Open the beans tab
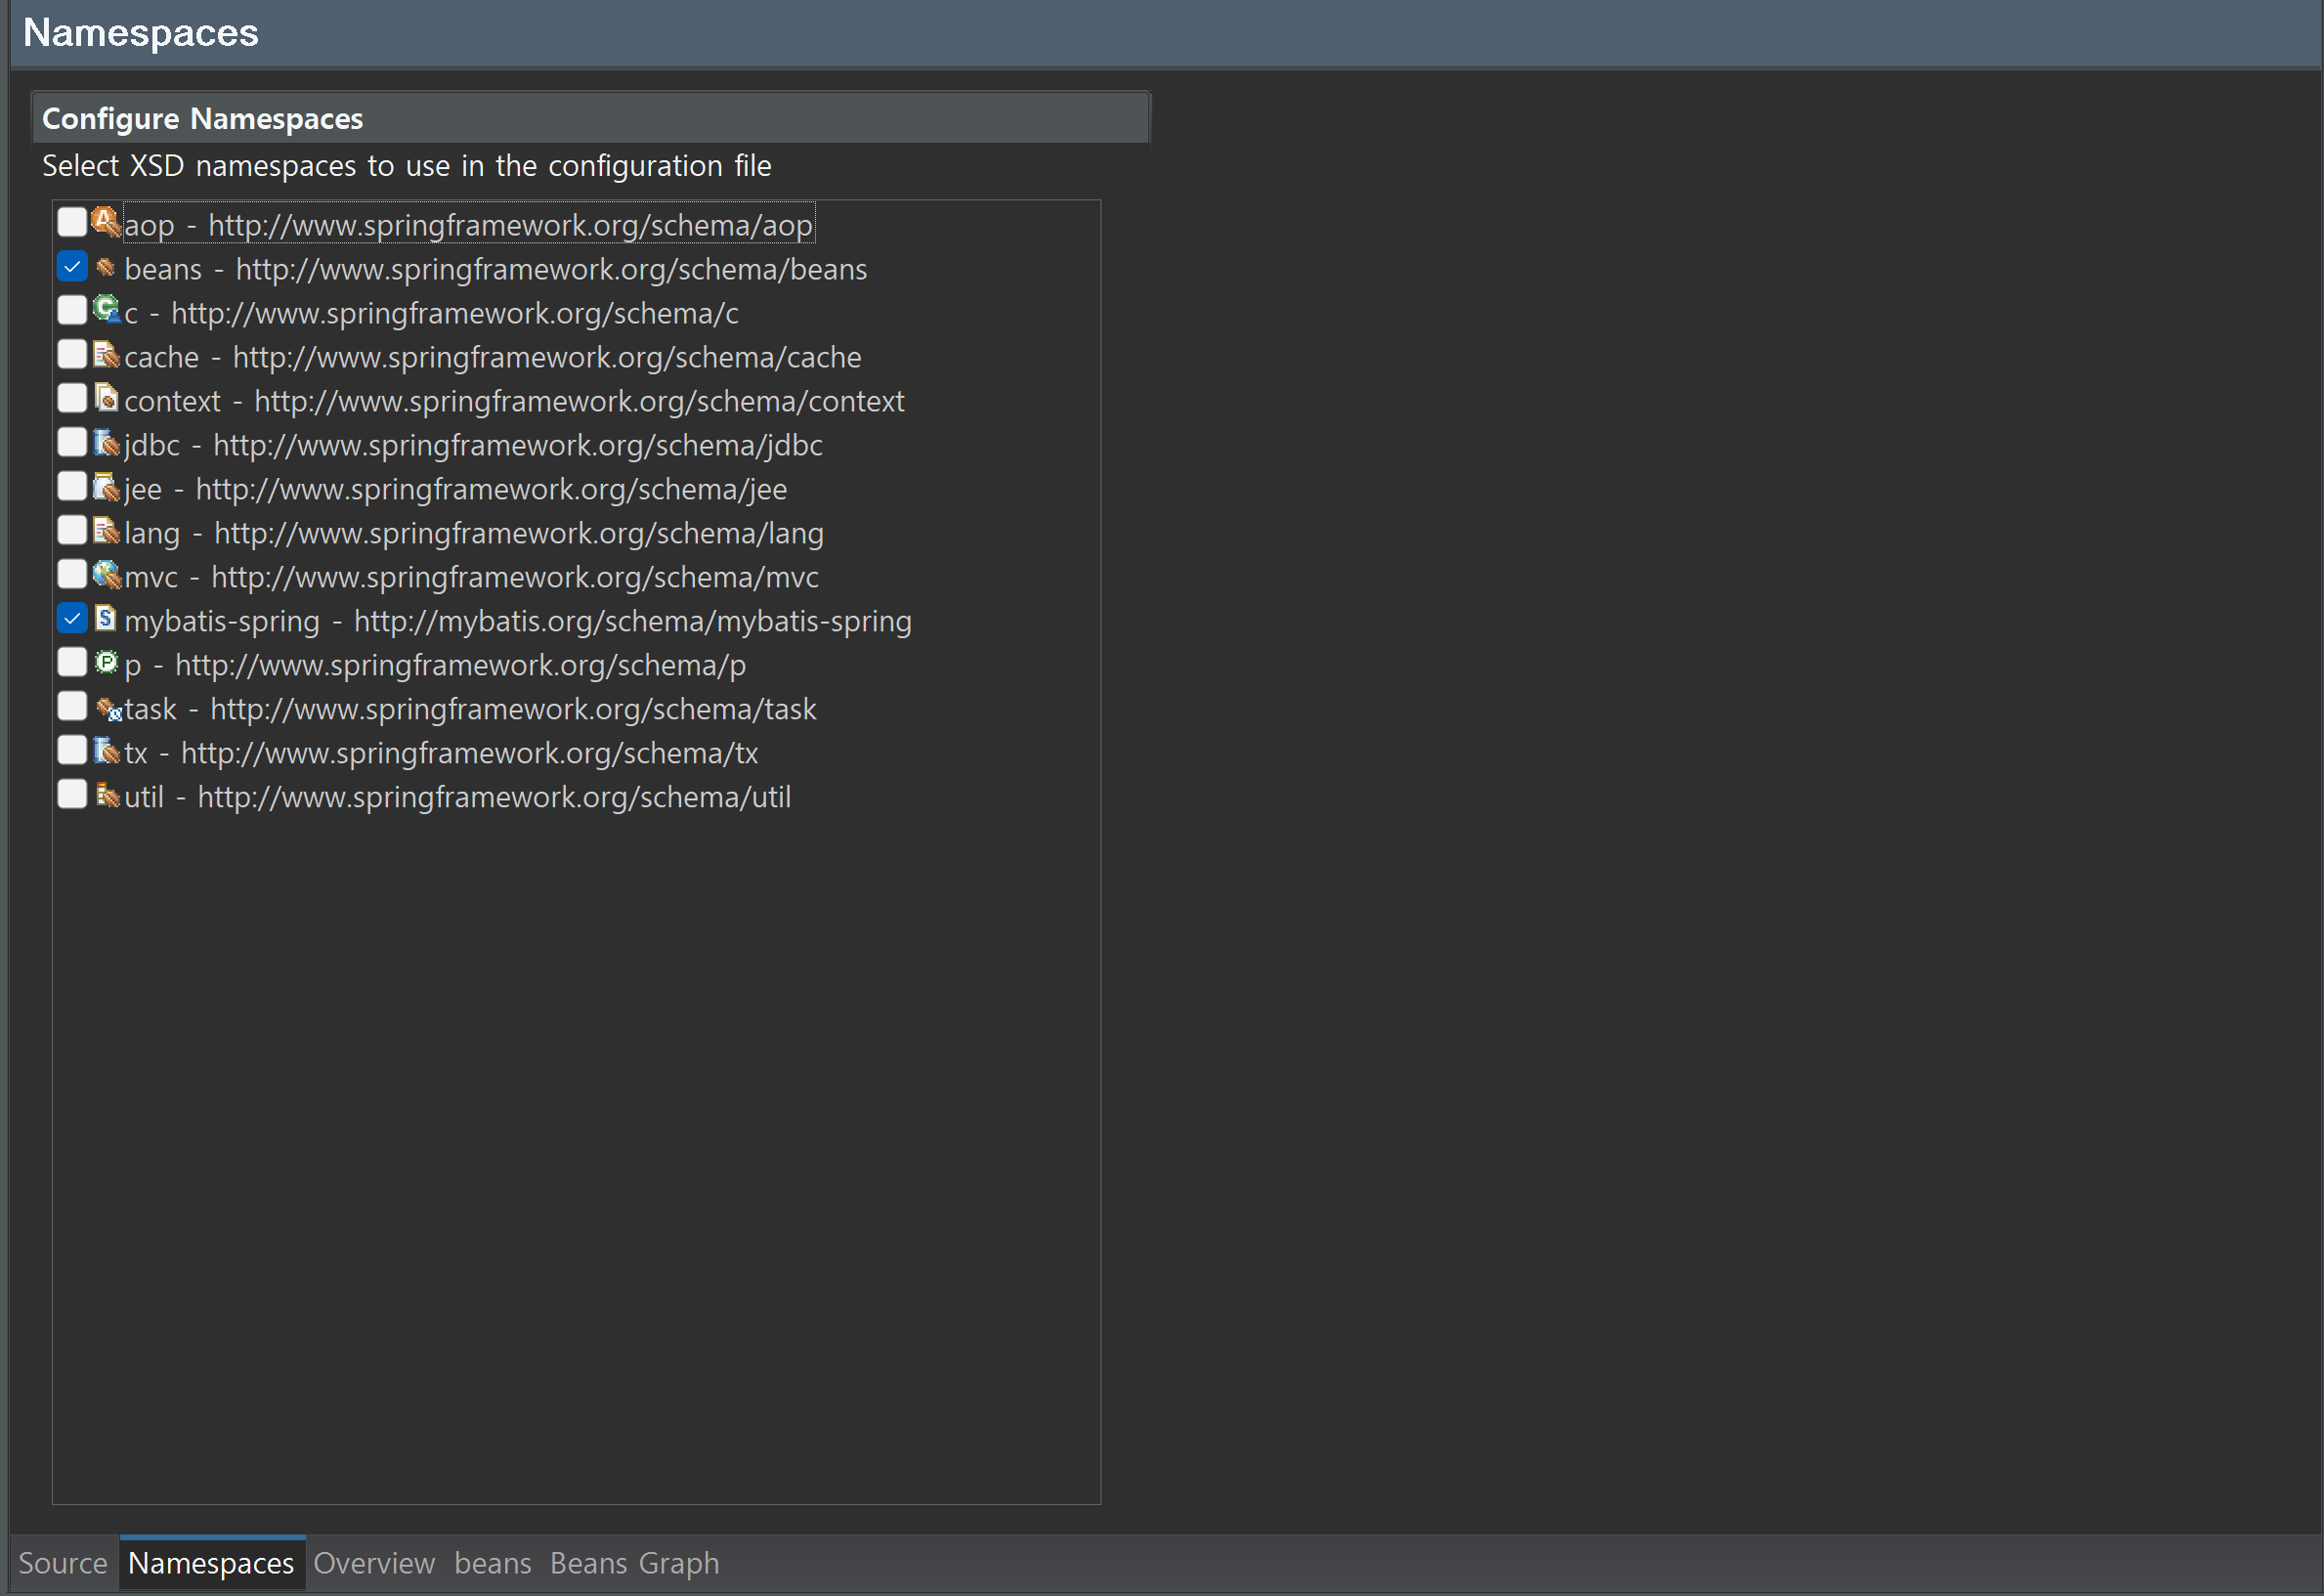The width and height of the screenshot is (2324, 1596). click(492, 1563)
